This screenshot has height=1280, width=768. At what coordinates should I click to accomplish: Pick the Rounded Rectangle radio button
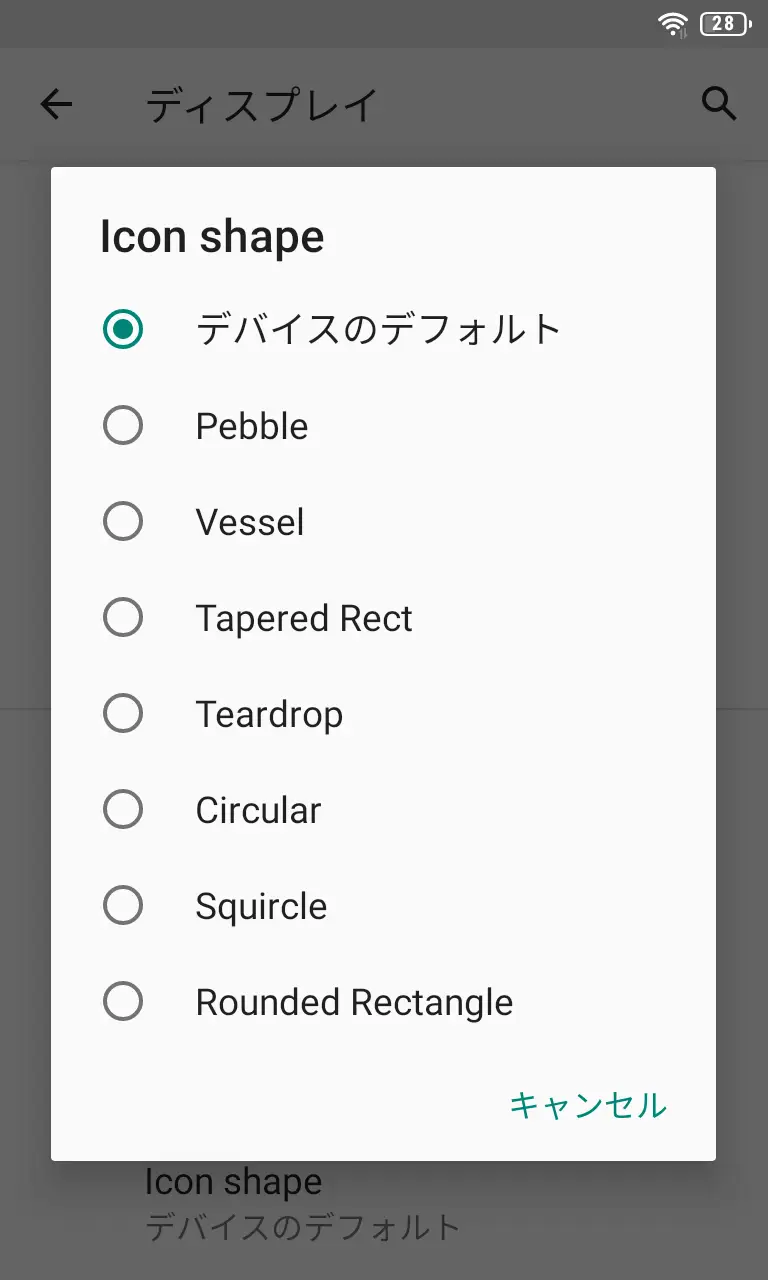123,1002
